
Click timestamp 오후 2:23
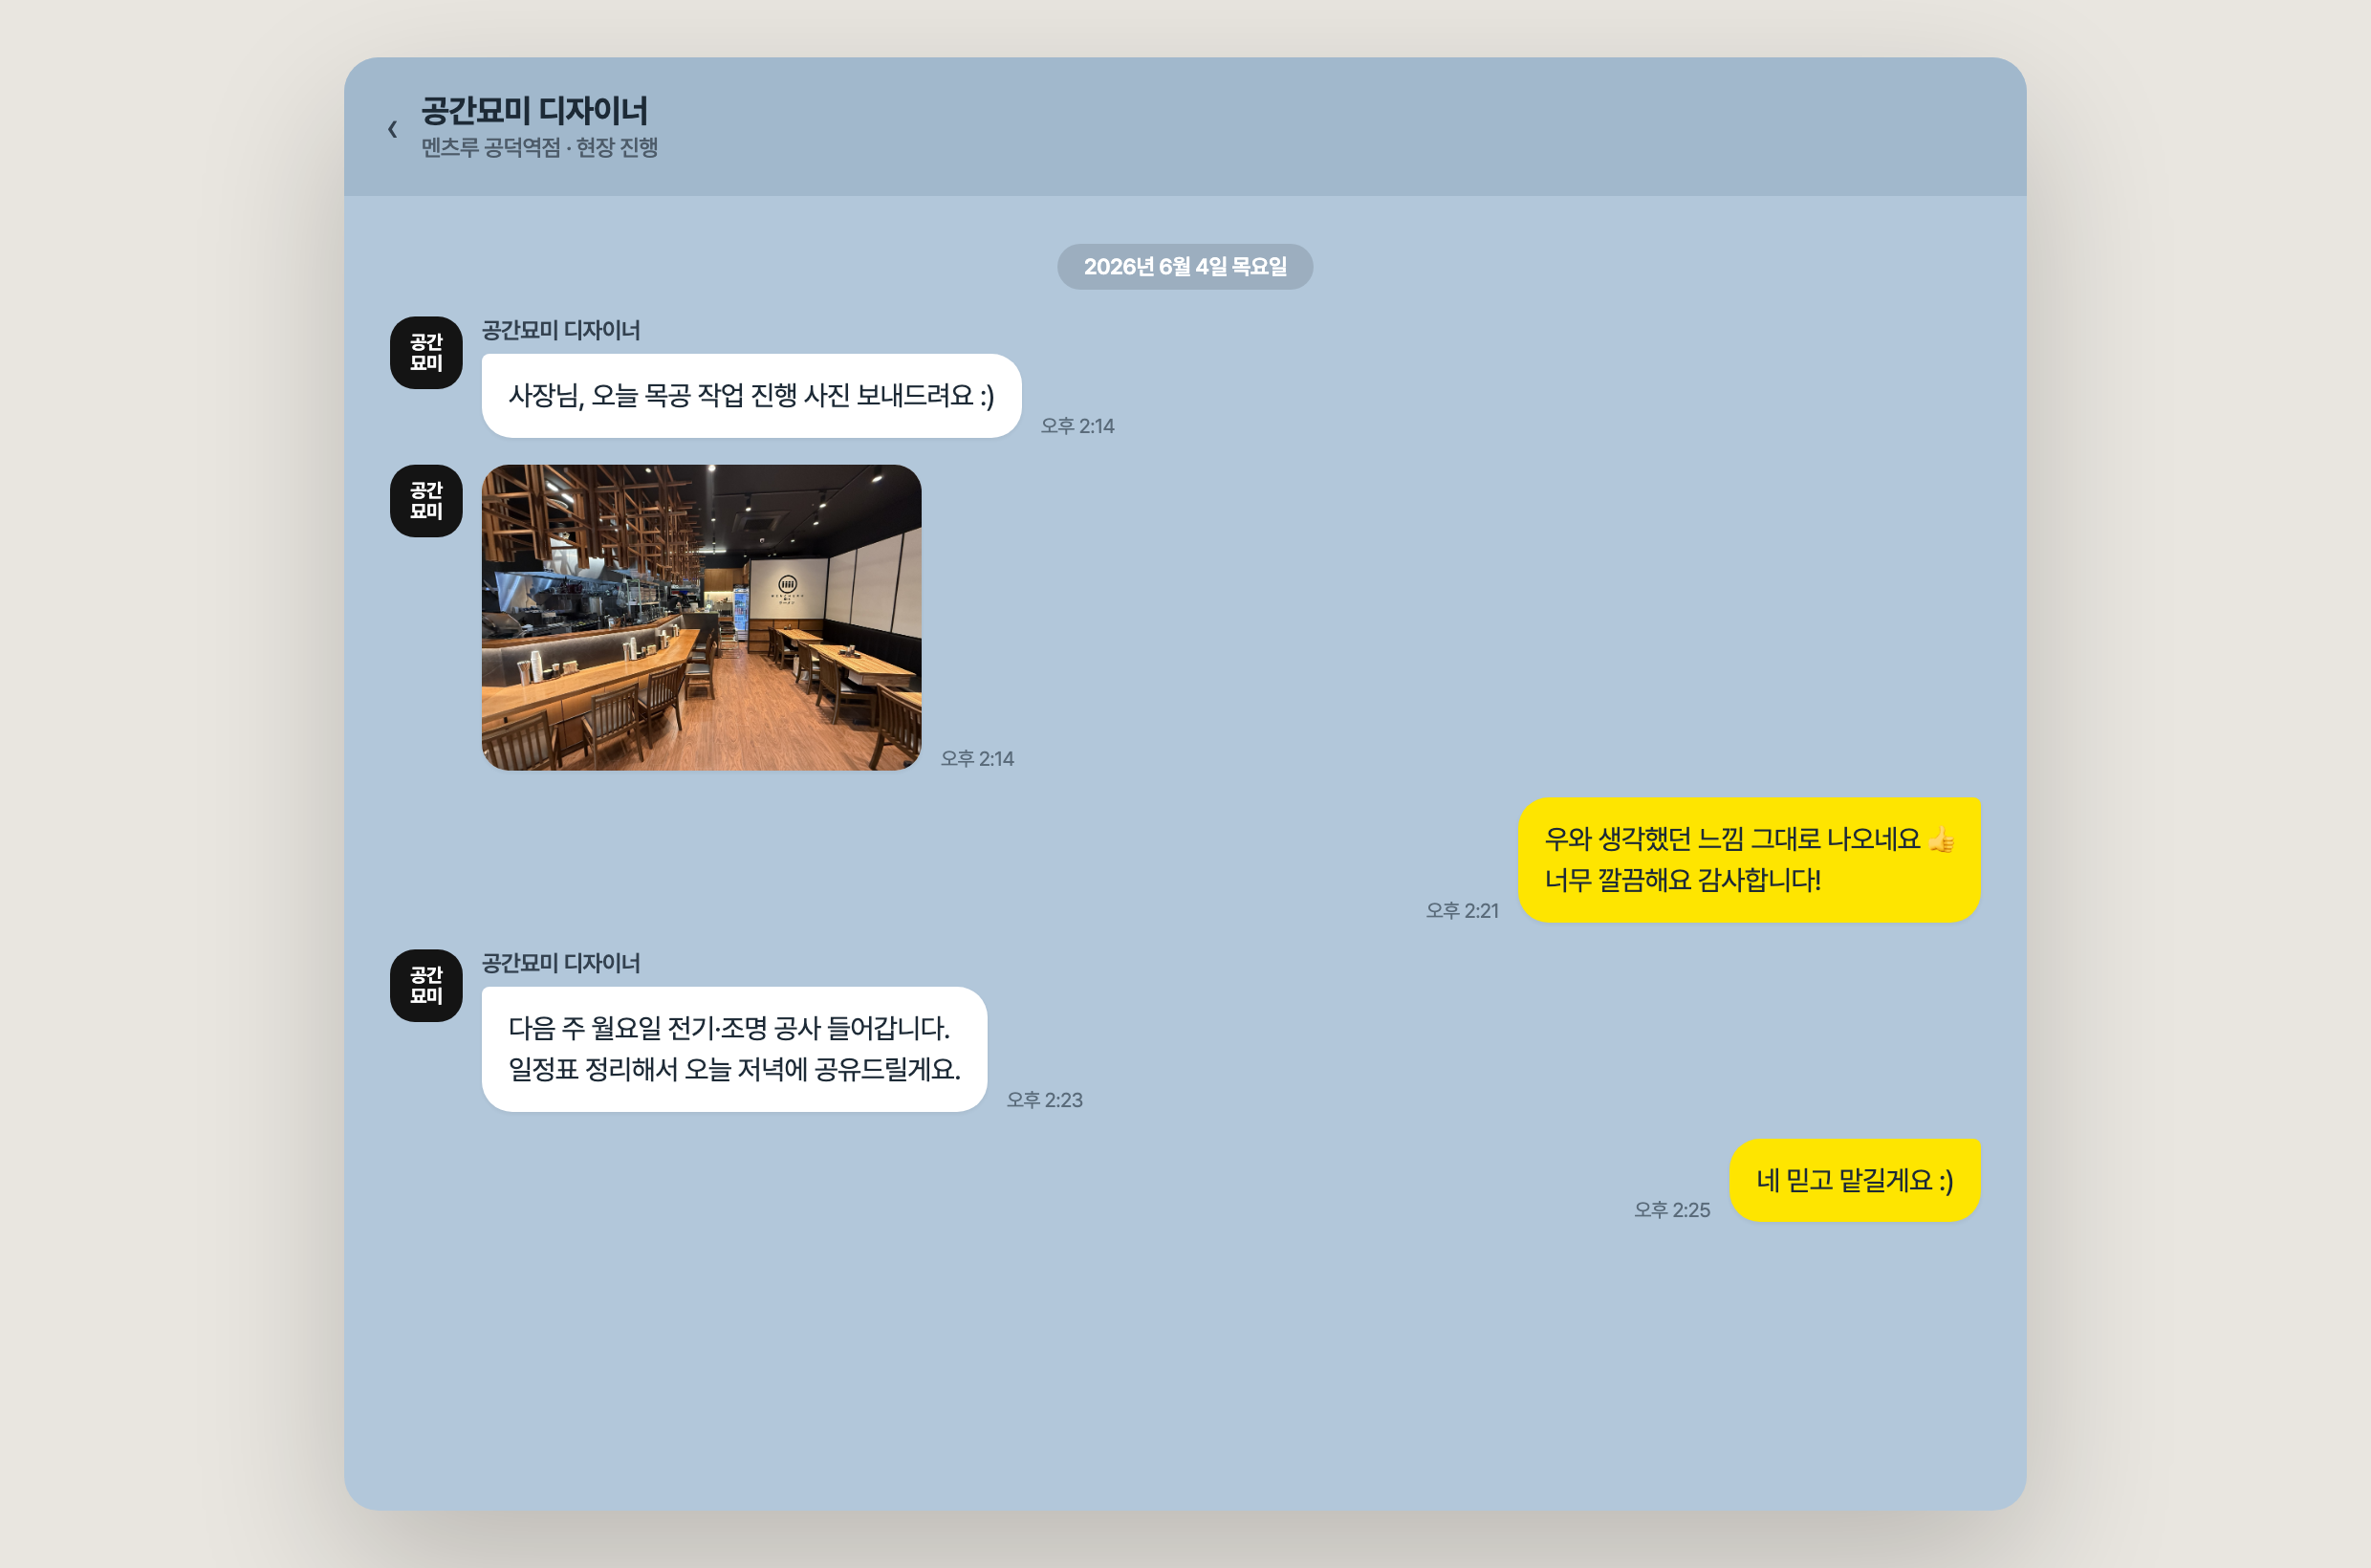(x=1044, y=1100)
